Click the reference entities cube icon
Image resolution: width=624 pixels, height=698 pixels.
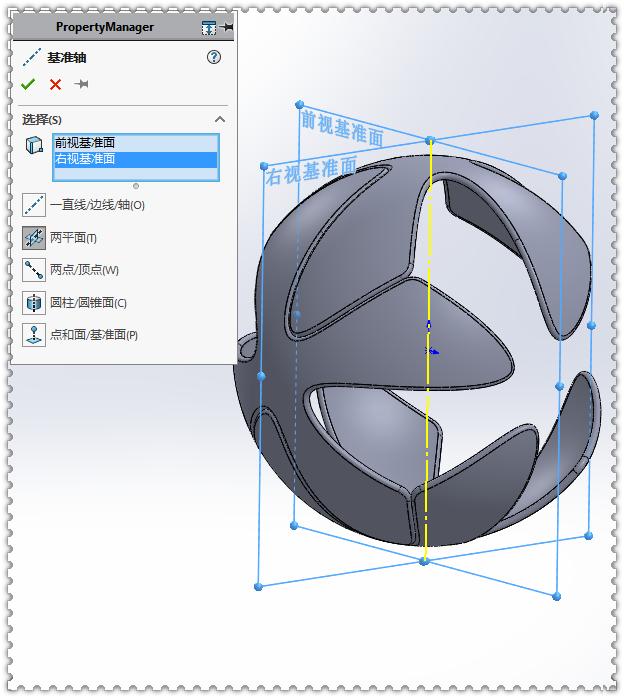[x=34, y=145]
